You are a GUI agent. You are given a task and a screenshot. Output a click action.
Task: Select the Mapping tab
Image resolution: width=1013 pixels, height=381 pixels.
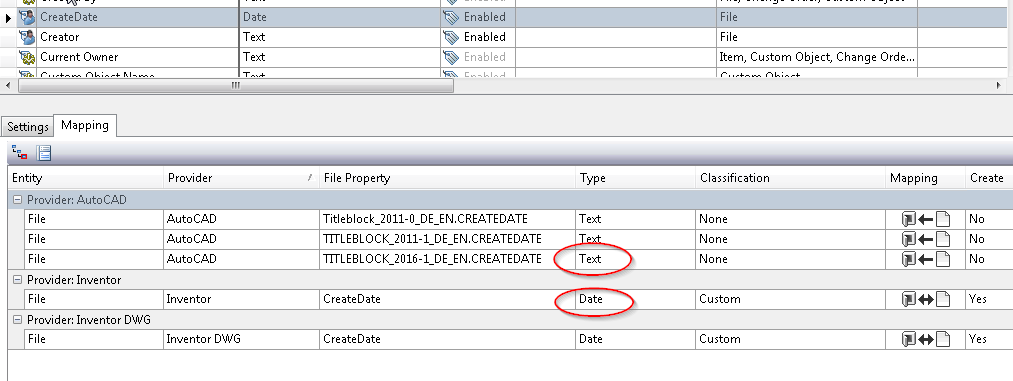click(85, 125)
